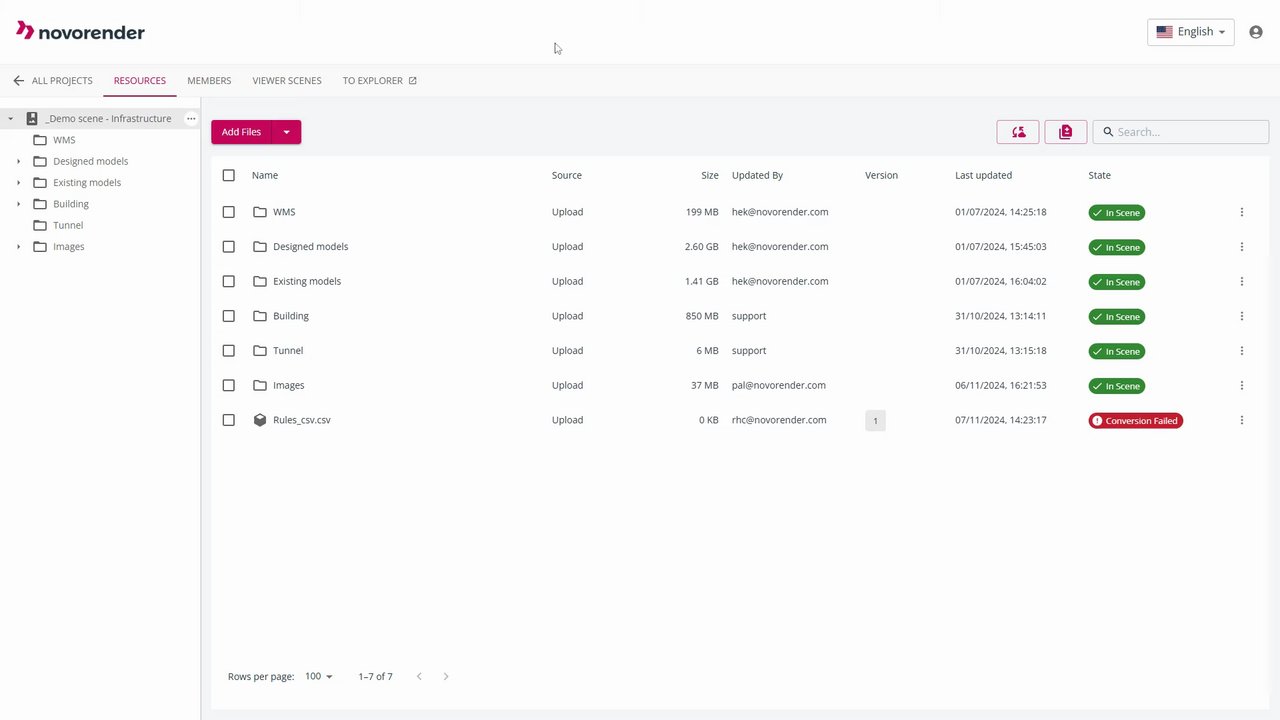This screenshot has height=720, width=1280.
Task: Open the user account profile icon
Action: click(1256, 32)
